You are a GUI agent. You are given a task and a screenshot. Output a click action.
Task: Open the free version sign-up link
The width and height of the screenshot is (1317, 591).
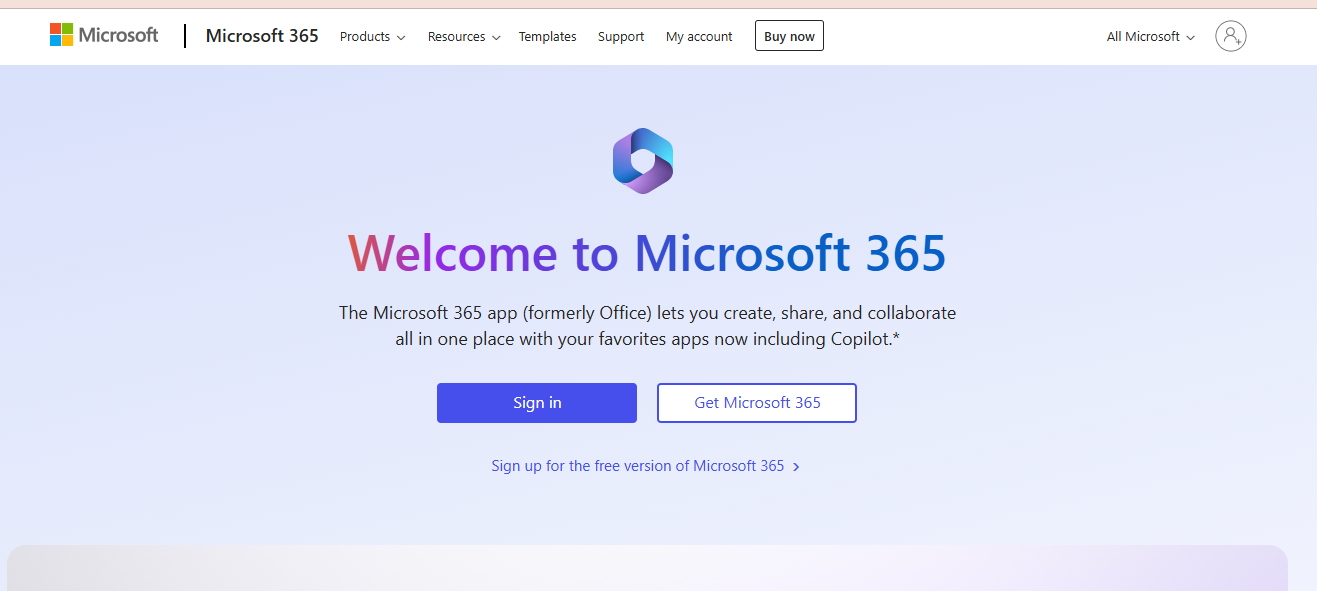(646, 466)
